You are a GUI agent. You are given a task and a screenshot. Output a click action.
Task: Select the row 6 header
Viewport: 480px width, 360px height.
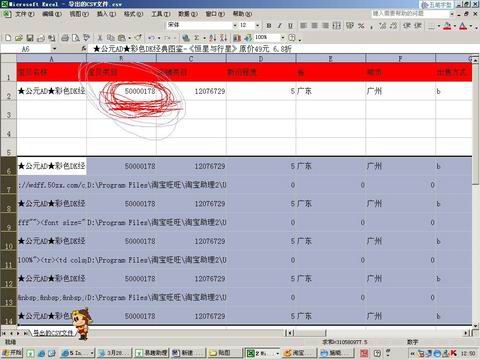click(9, 166)
